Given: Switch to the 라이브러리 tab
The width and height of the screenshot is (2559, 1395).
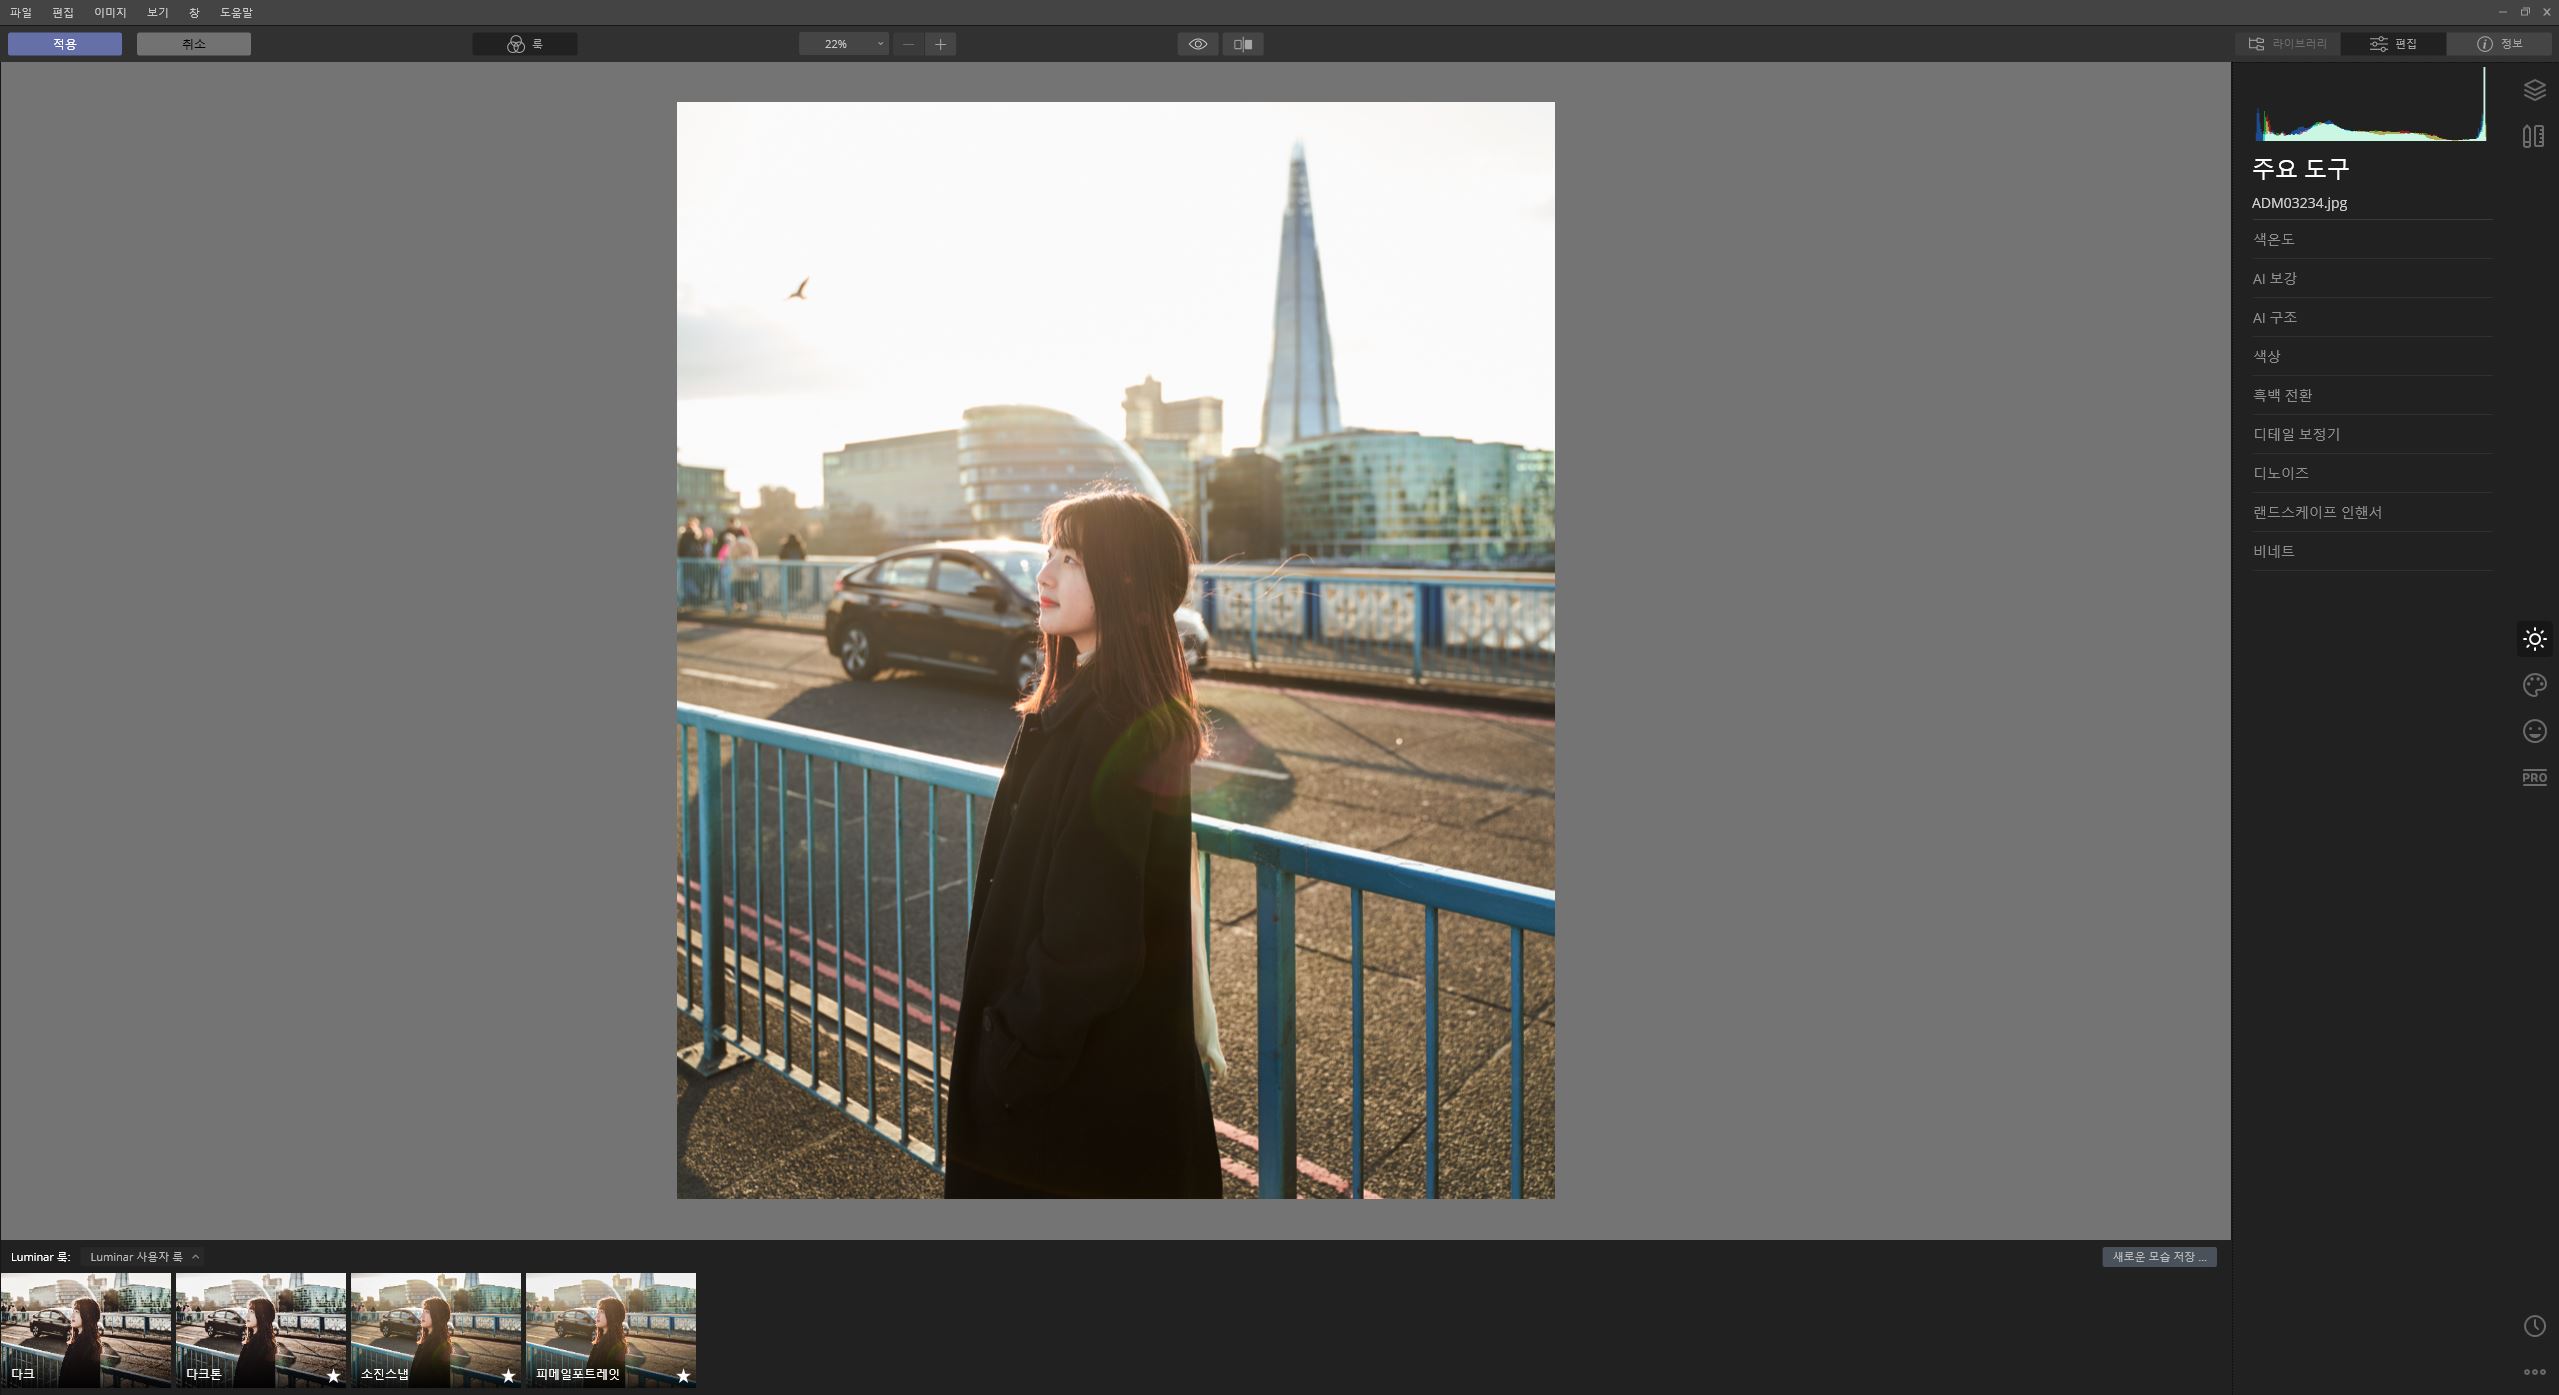Looking at the screenshot, I should pos(2288,44).
